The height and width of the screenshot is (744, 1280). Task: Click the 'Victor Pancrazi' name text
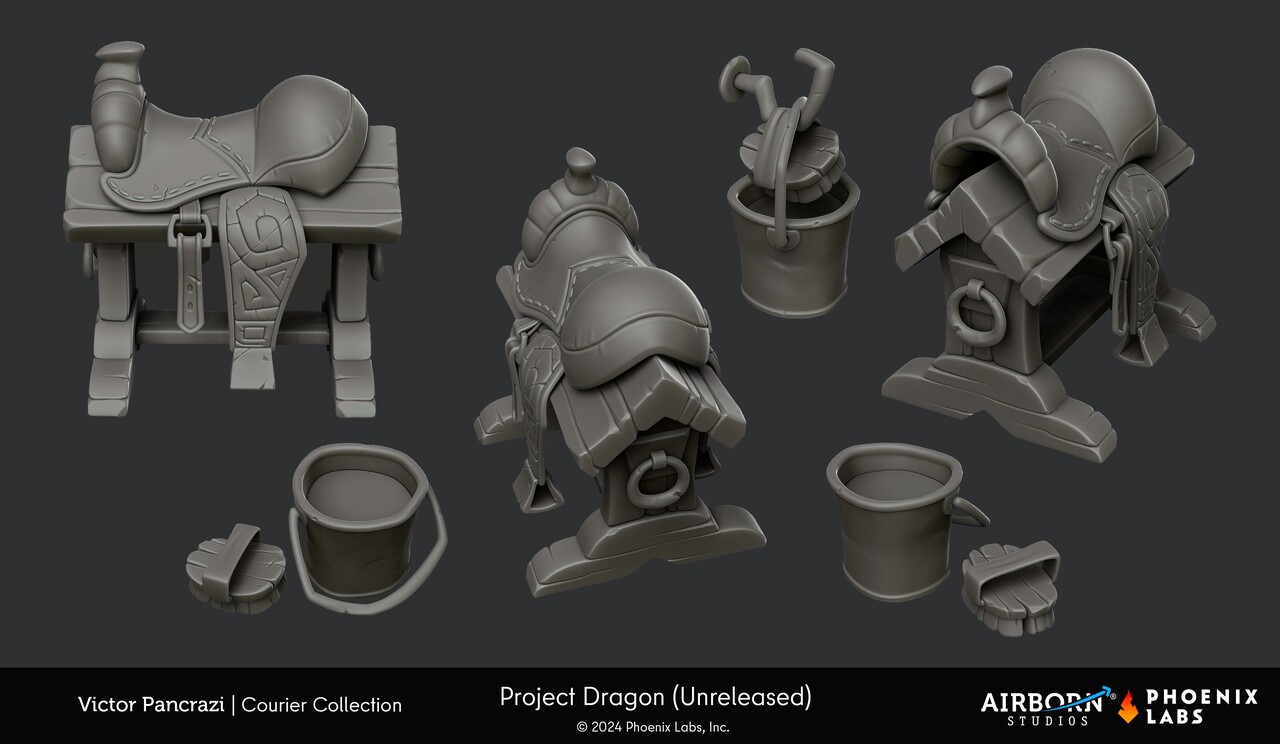pyautogui.click(x=153, y=705)
